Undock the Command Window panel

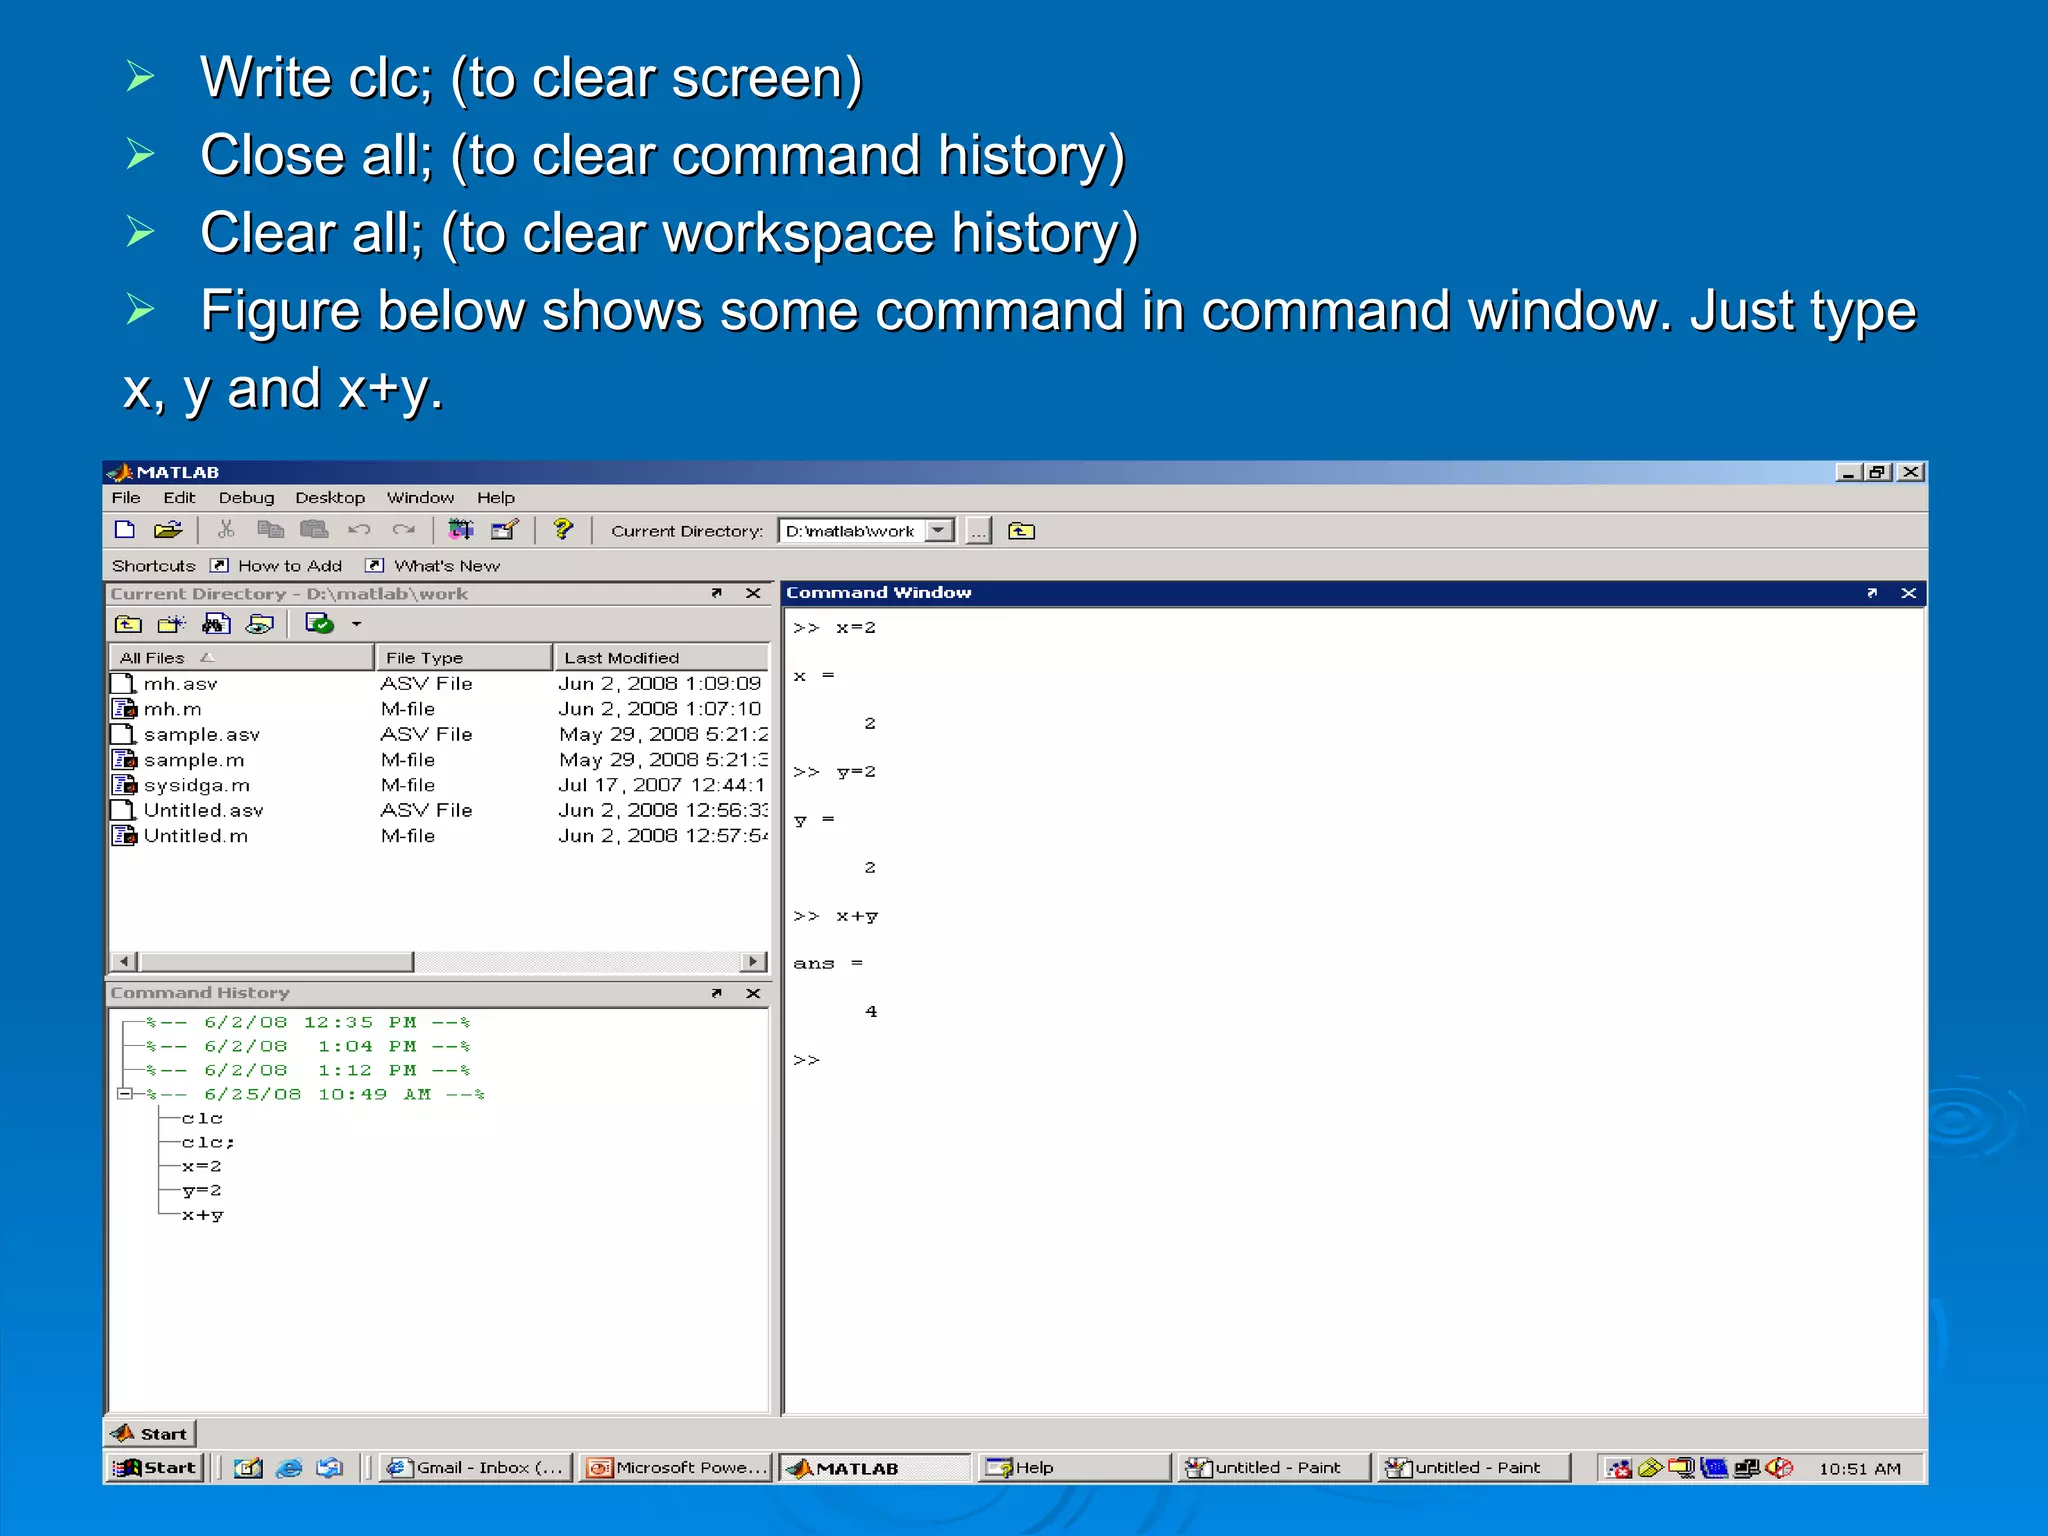coord(1872,593)
